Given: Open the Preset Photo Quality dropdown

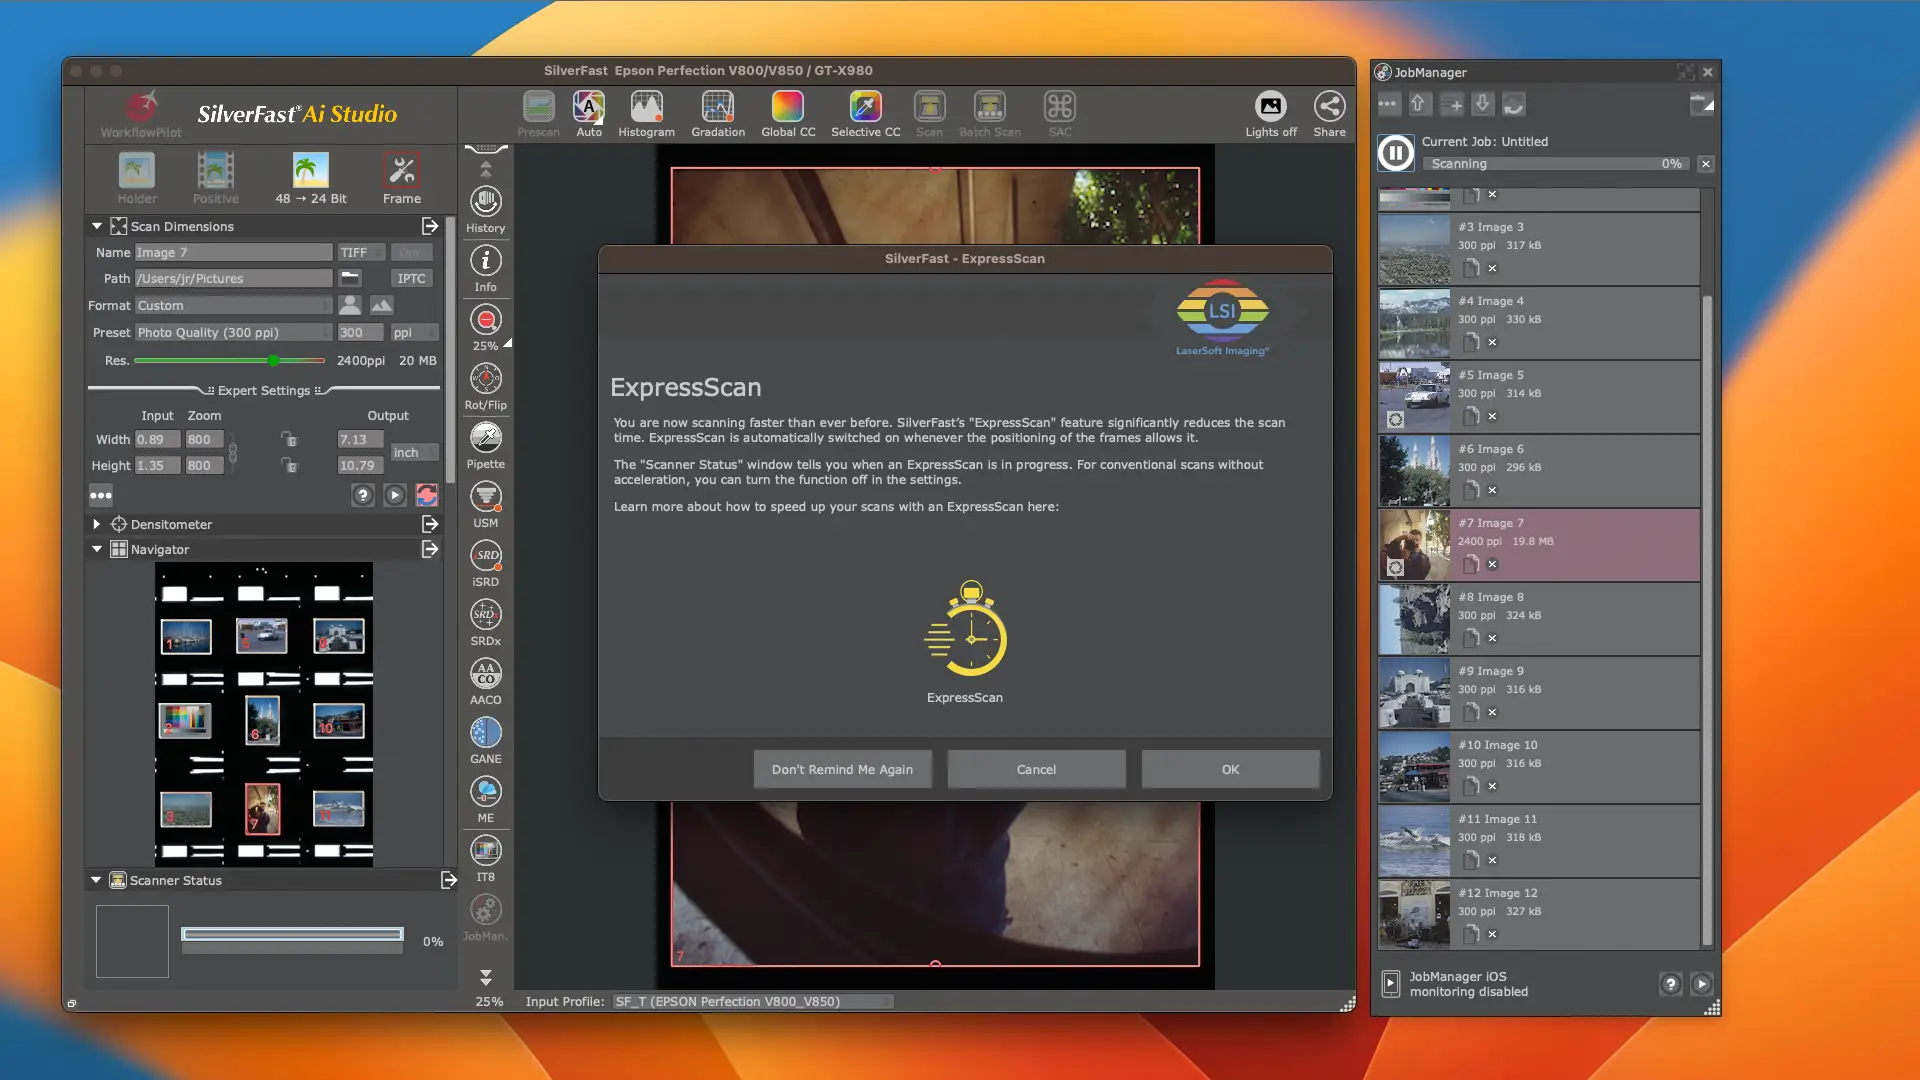Looking at the screenshot, I should (233, 333).
